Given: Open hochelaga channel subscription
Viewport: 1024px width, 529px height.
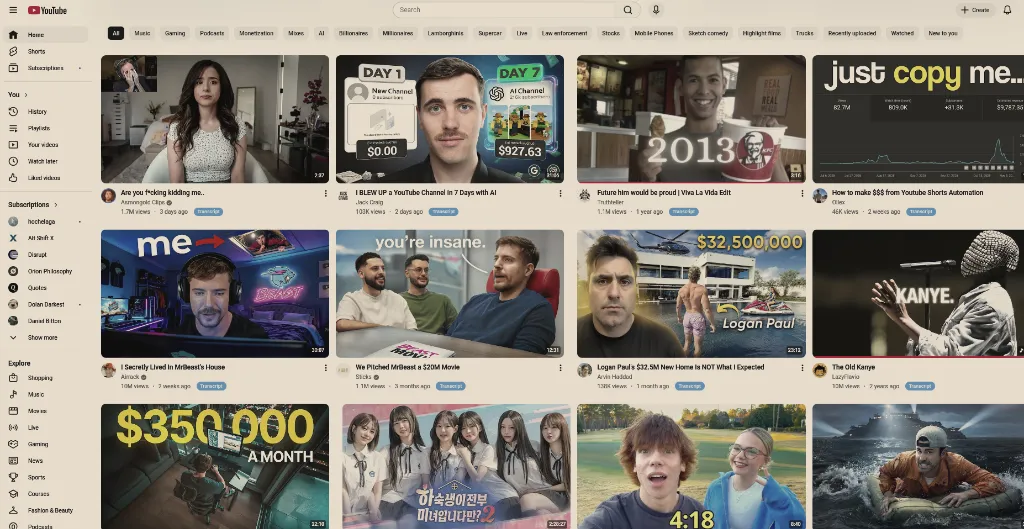Looking at the screenshot, I should (x=45, y=221).
